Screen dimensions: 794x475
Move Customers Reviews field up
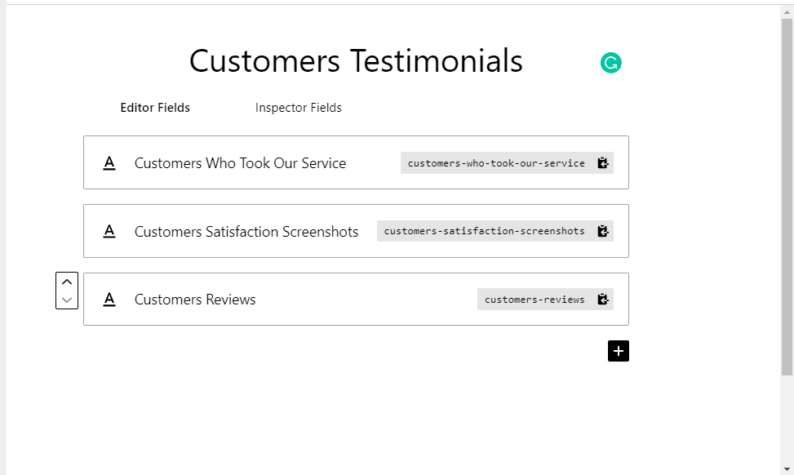click(x=67, y=282)
